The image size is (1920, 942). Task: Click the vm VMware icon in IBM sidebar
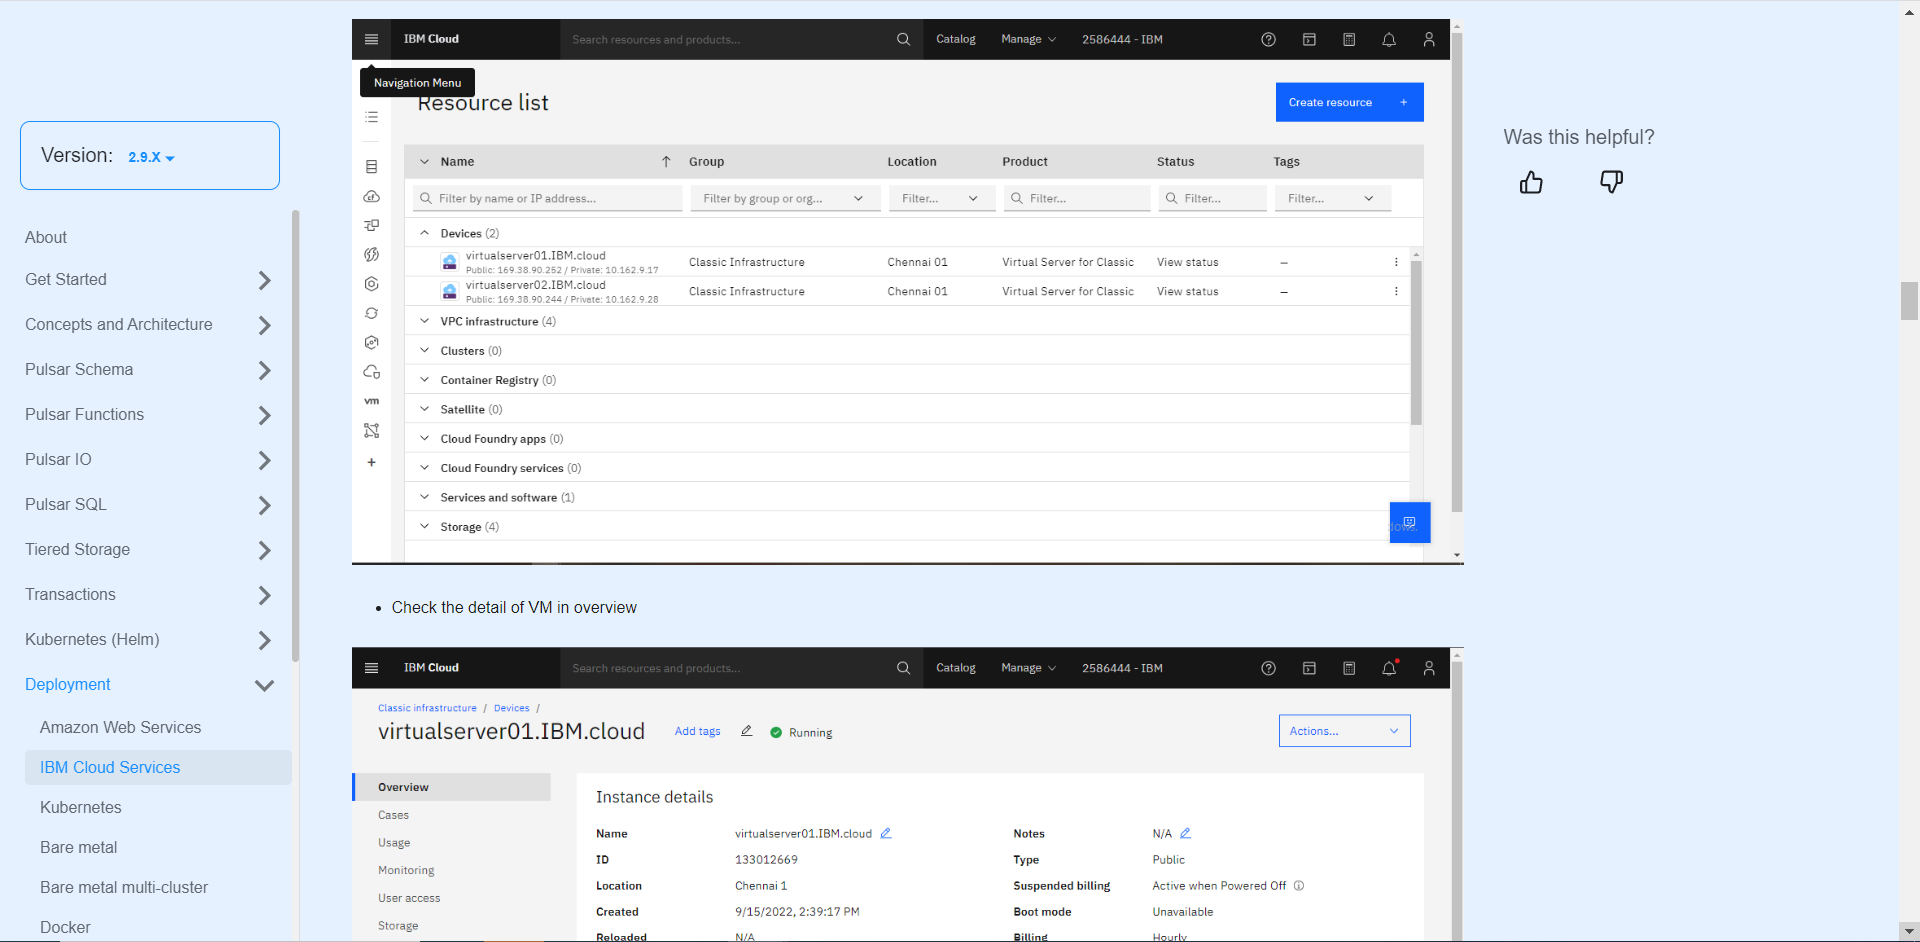[371, 401]
